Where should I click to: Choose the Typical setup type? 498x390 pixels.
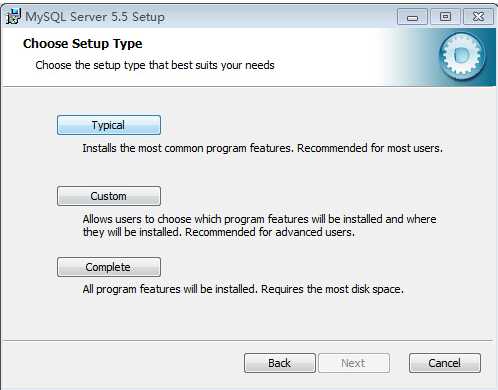coord(109,125)
